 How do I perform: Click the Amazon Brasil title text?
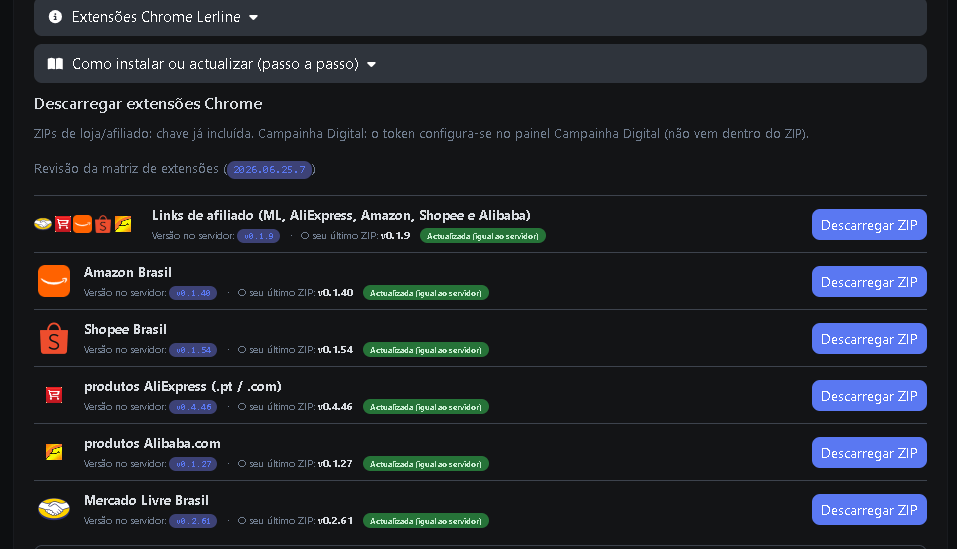(x=128, y=273)
